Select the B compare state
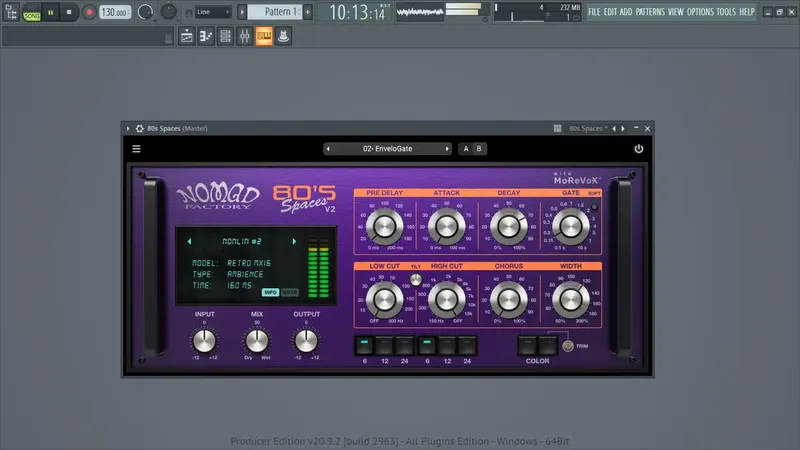 coord(479,149)
